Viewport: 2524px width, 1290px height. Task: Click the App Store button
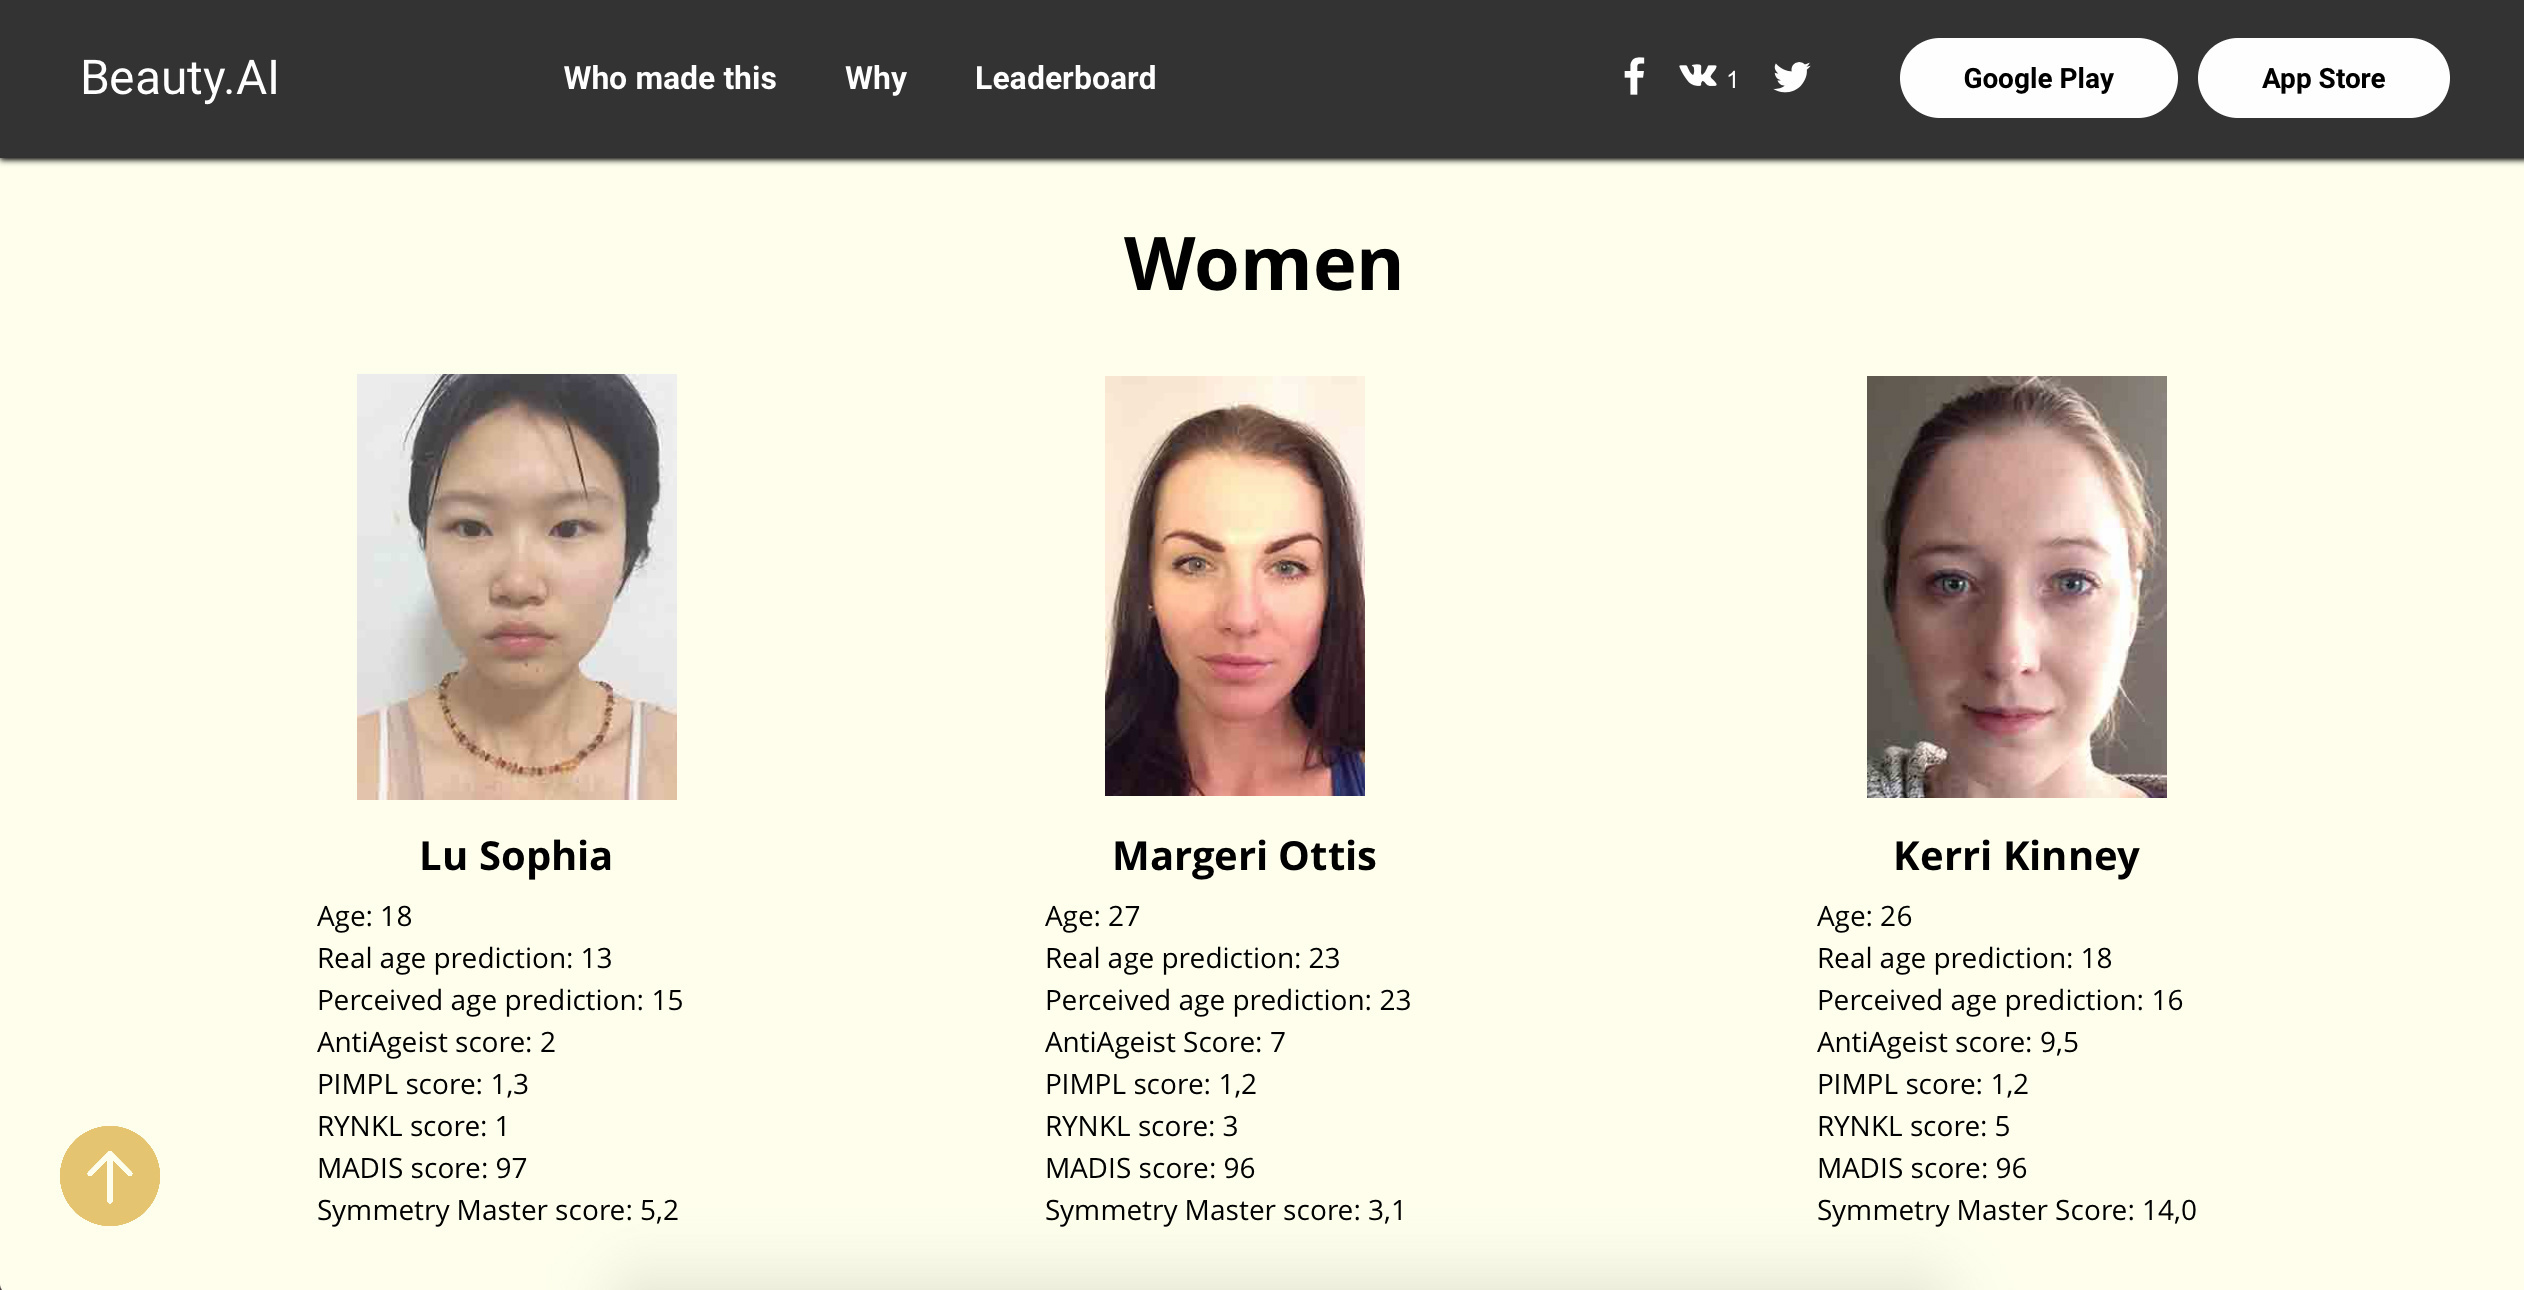click(x=2323, y=78)
